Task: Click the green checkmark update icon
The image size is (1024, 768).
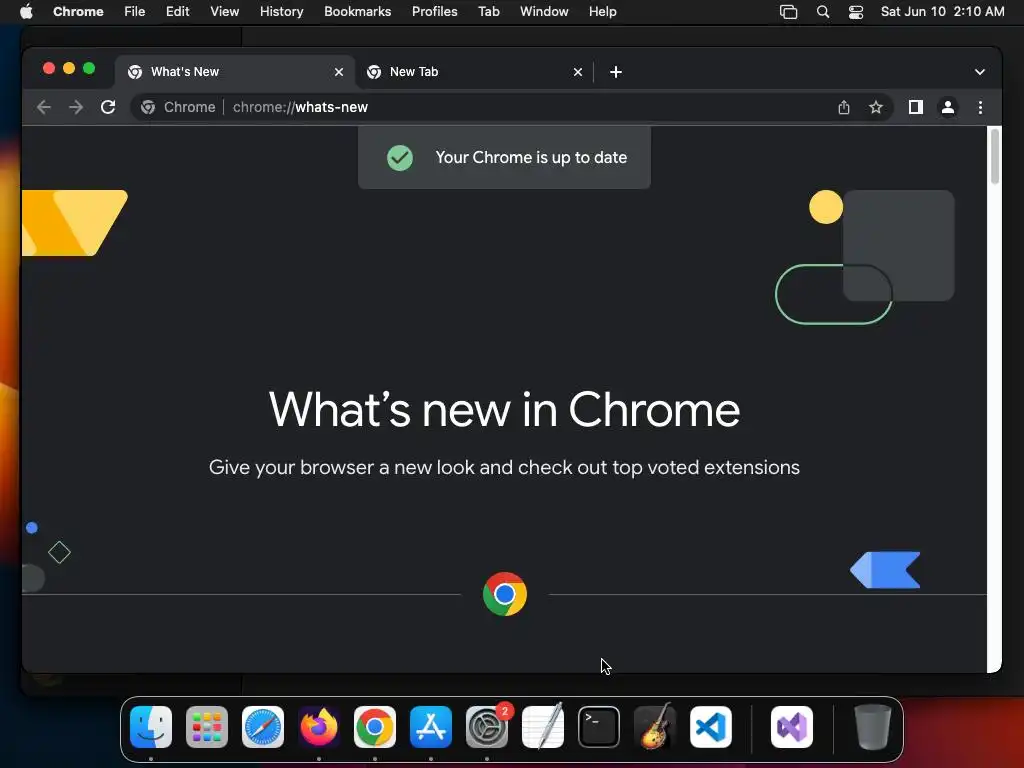Action: (x=400, y=157)
